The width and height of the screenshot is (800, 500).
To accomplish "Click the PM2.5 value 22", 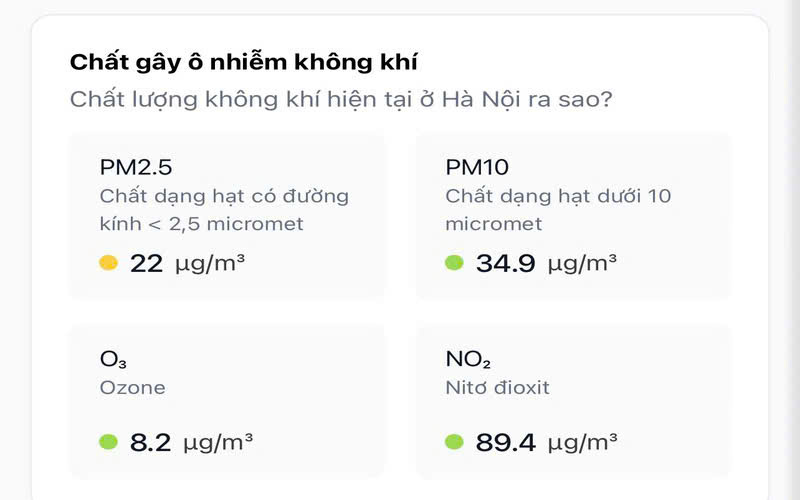I will pyautogui.click(x=146, y=264).
